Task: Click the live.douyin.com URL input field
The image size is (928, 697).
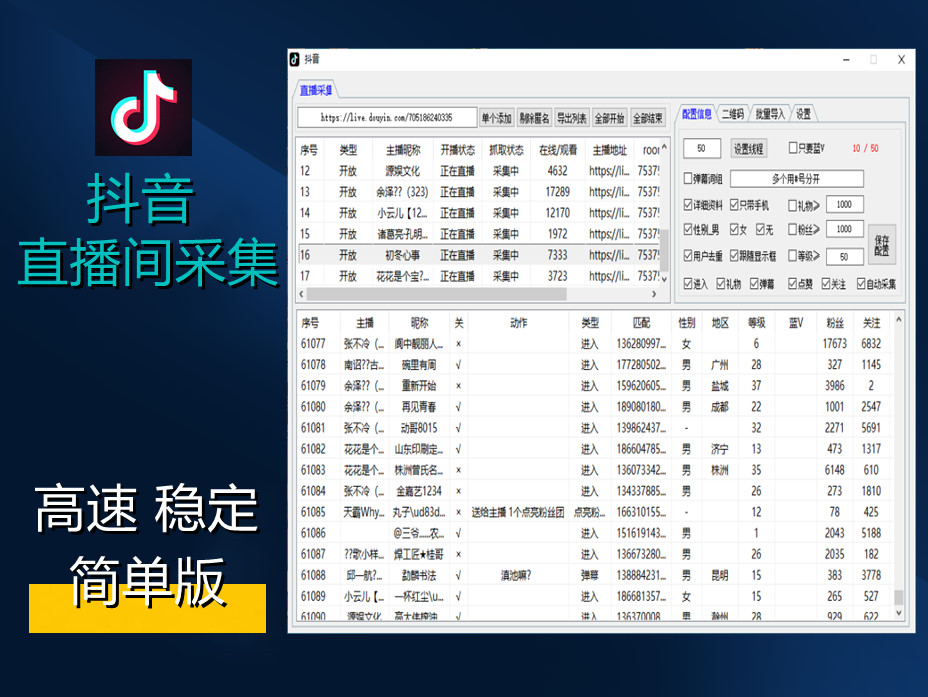Action: point(387,117)
